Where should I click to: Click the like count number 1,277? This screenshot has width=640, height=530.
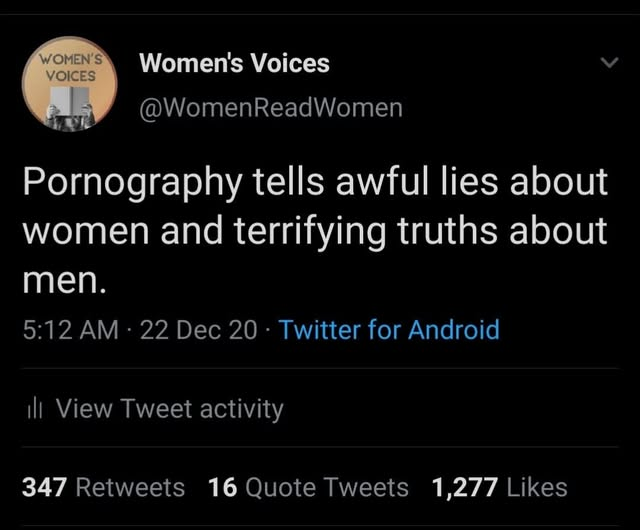point(465,487)
